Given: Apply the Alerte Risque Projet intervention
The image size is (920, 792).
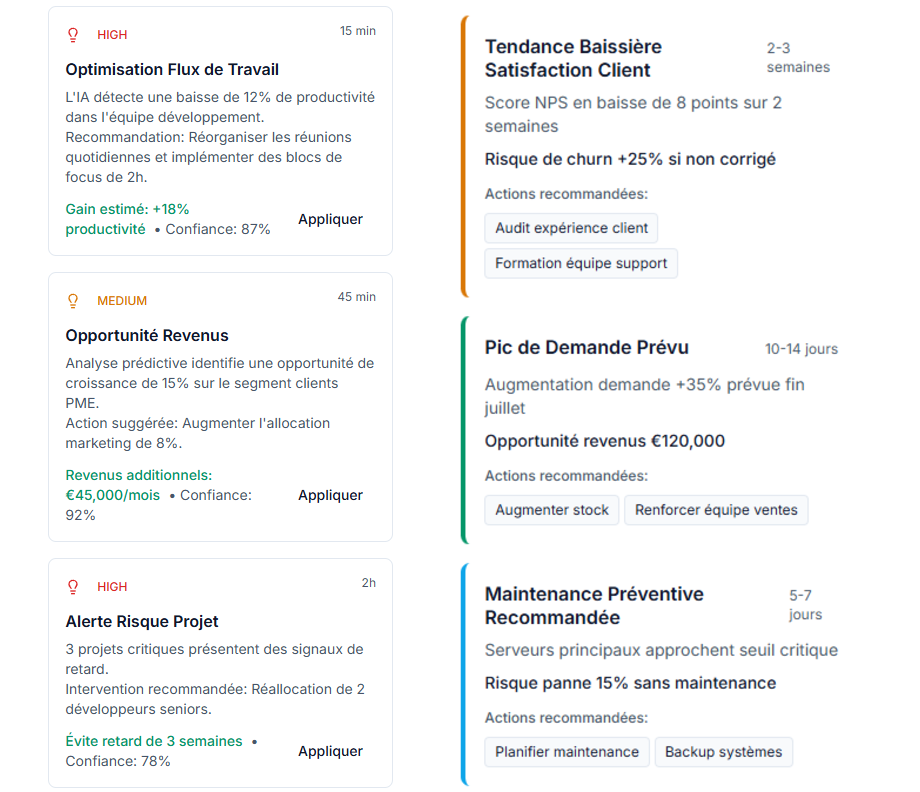Looking at the screenshot, I should click(x=330, y=751).
